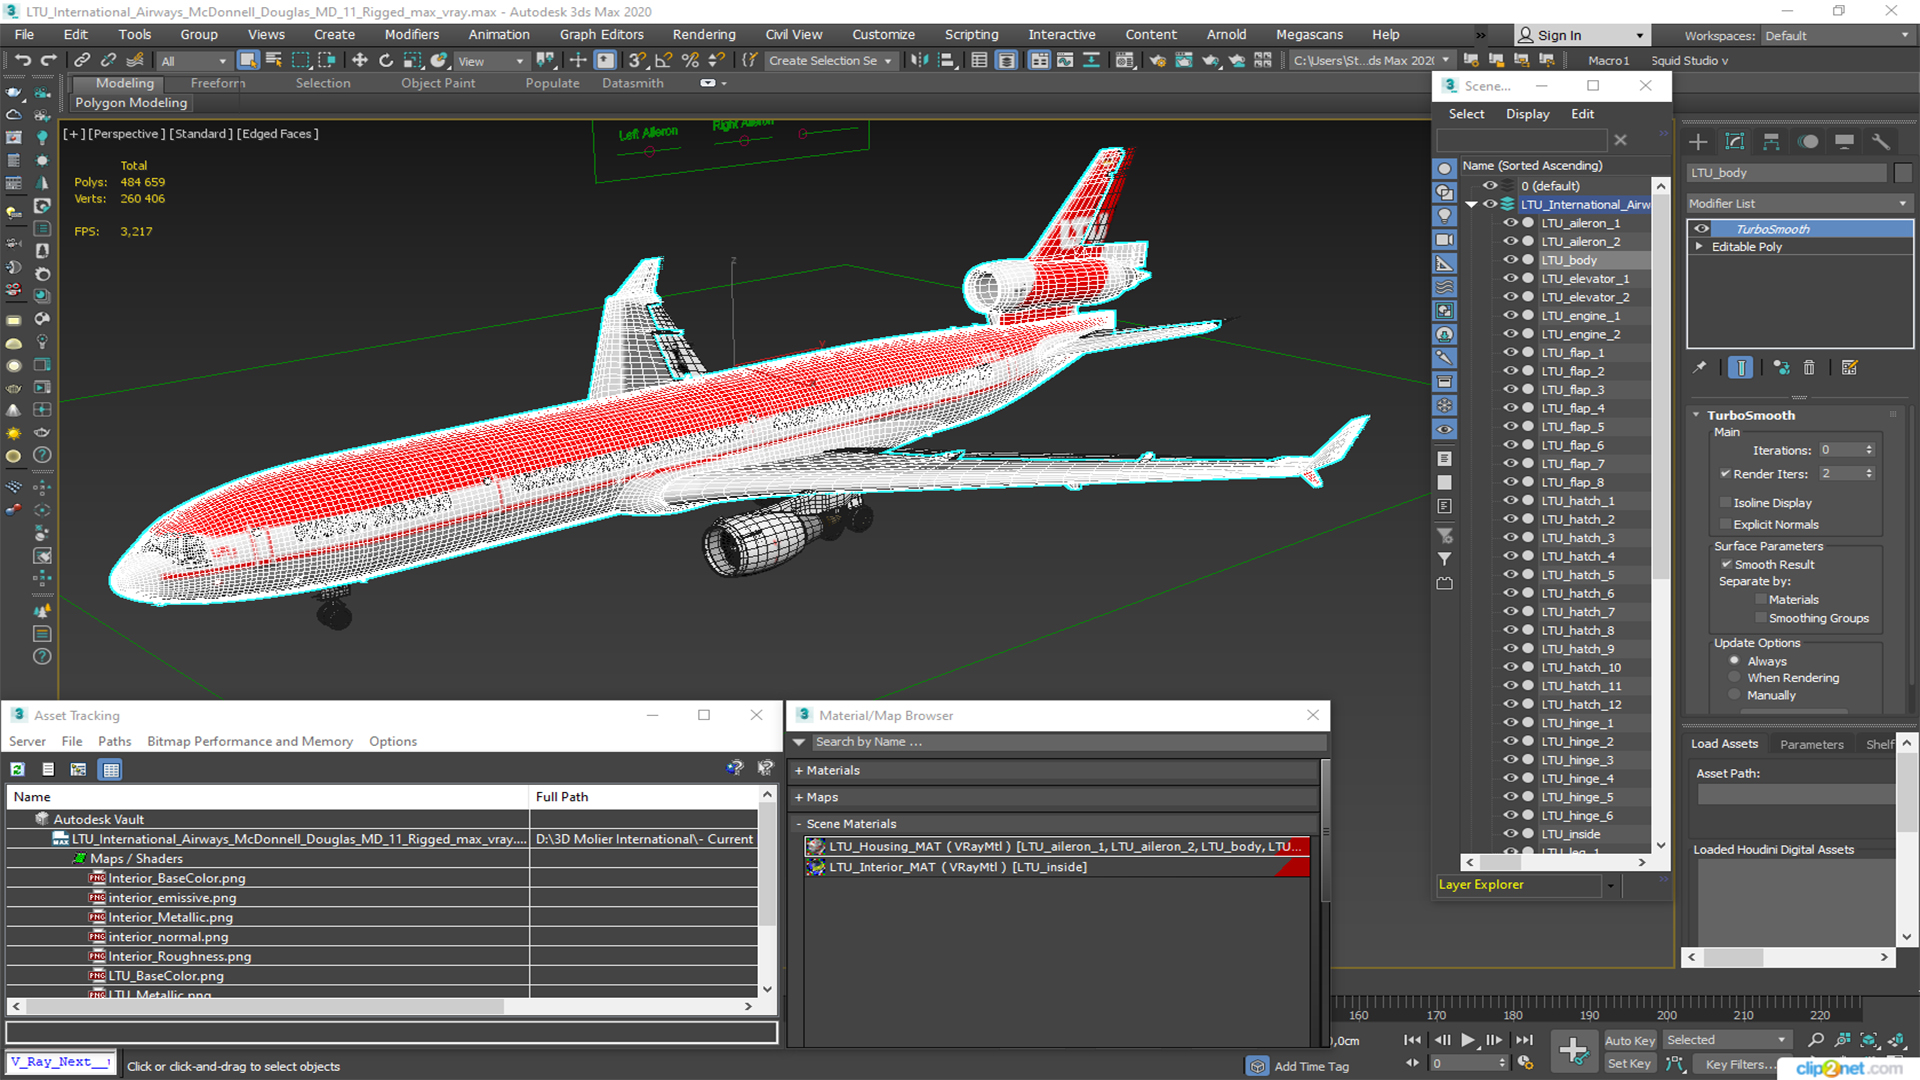
Task: Toggle Display Lights filter in Scene Explorer
Action: pyautogui.click(x=1444, y=216)
